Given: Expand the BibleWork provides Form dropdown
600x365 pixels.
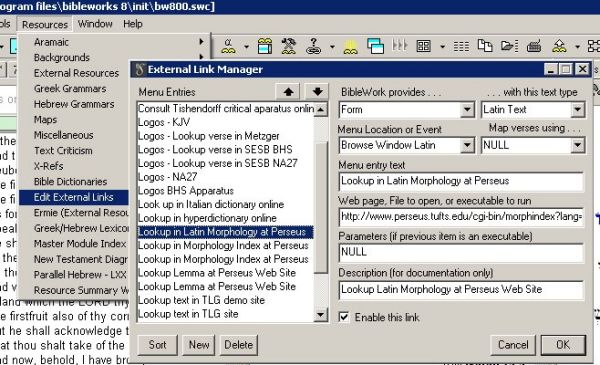Looking at the screenshot, I should click(x=467, y=110).
